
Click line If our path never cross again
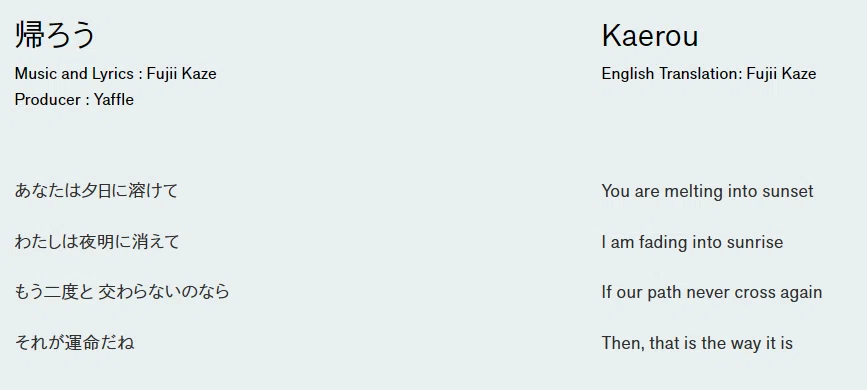(712, 292)
